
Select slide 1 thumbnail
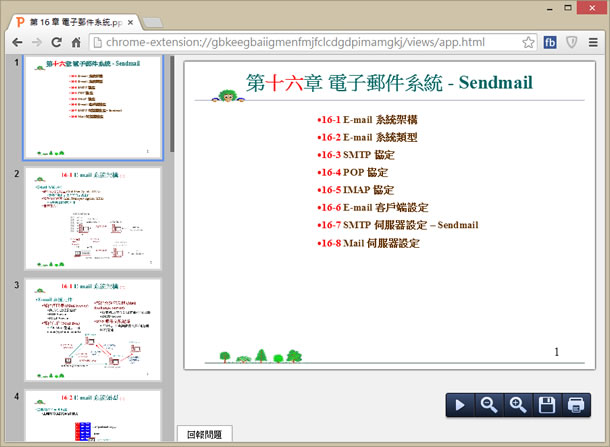[93, 107]
